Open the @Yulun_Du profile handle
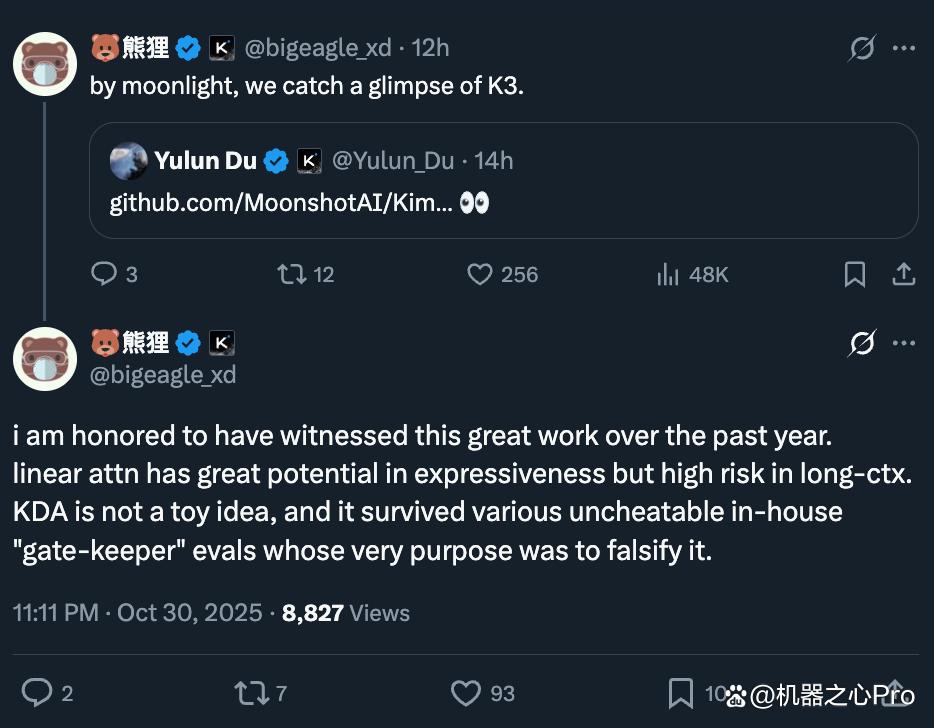The width and height of the screenshot is (934, 728). [391, 161]
